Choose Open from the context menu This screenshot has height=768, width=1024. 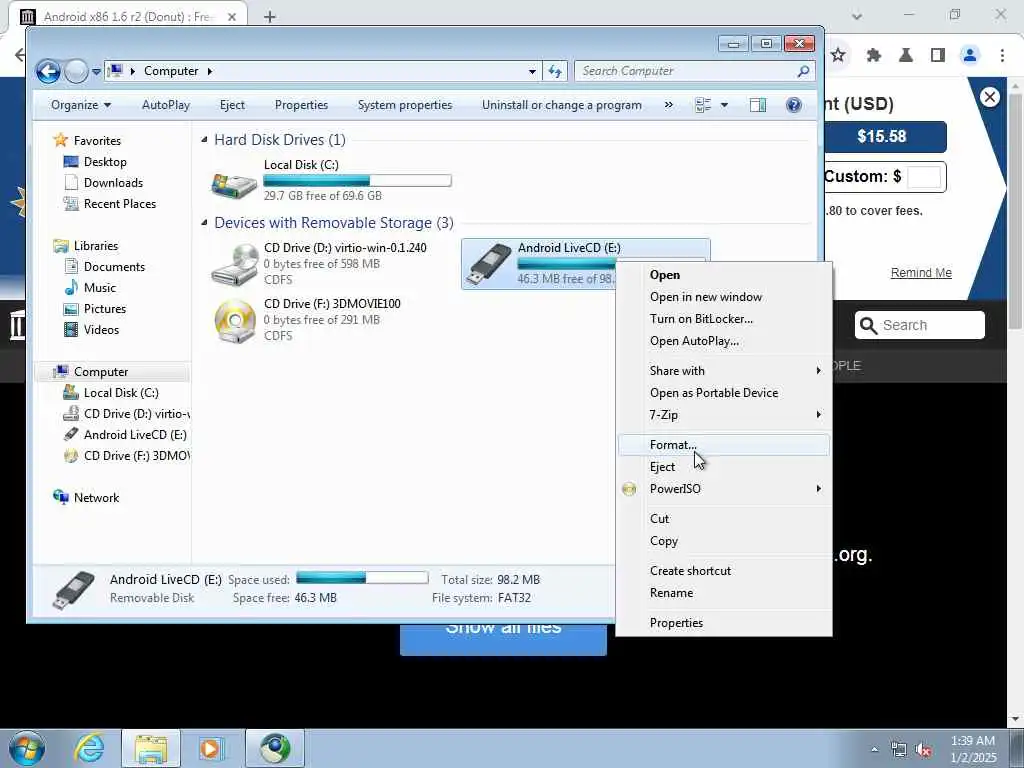pos(664,275)
